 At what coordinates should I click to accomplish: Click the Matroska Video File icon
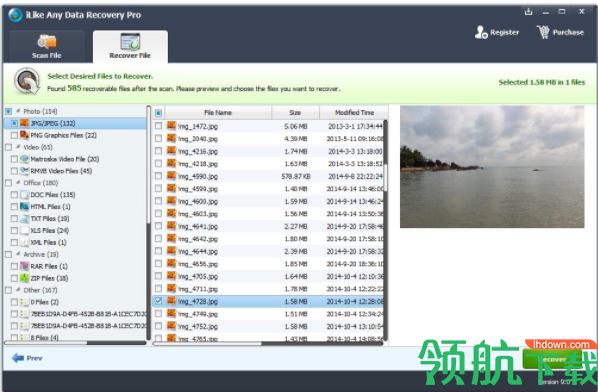[24, 159]
